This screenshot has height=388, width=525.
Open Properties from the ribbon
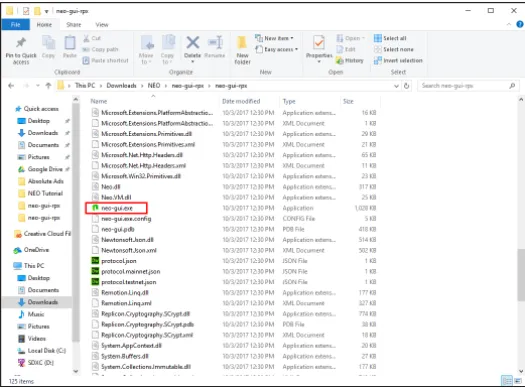click(x=319, y=49)
